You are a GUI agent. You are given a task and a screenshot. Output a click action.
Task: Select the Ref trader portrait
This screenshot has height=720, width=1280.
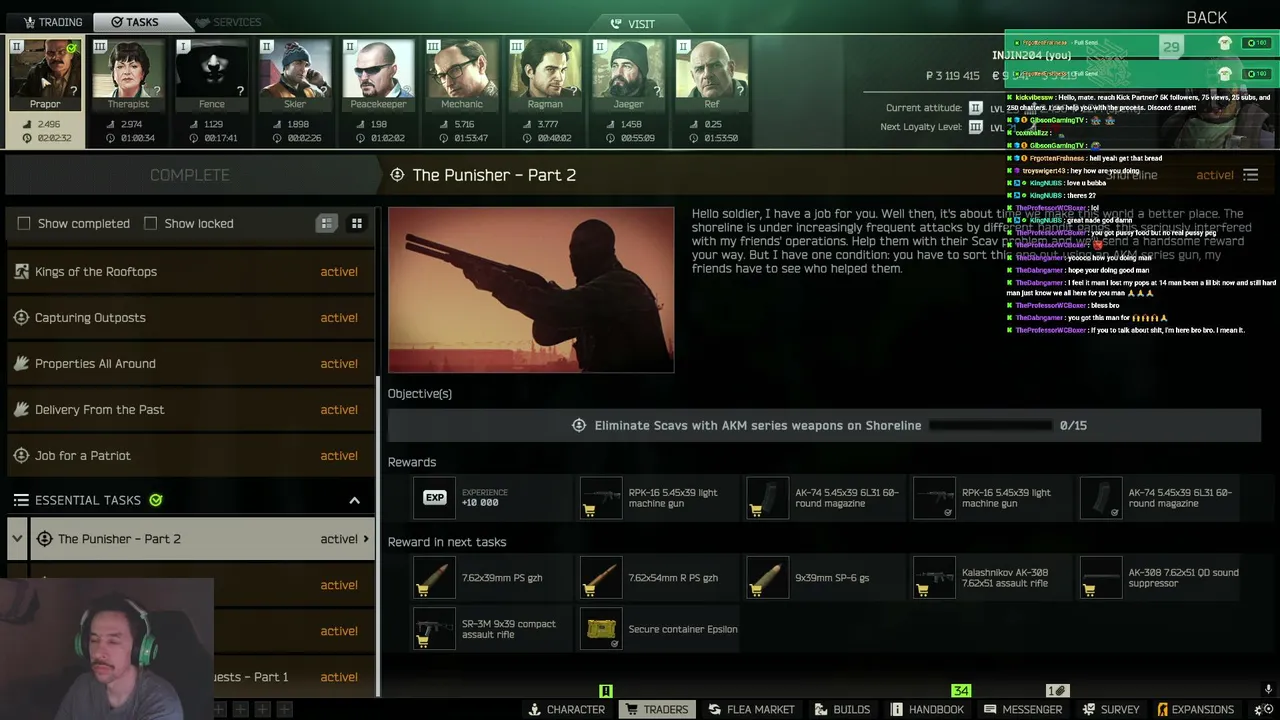point(711,76)
